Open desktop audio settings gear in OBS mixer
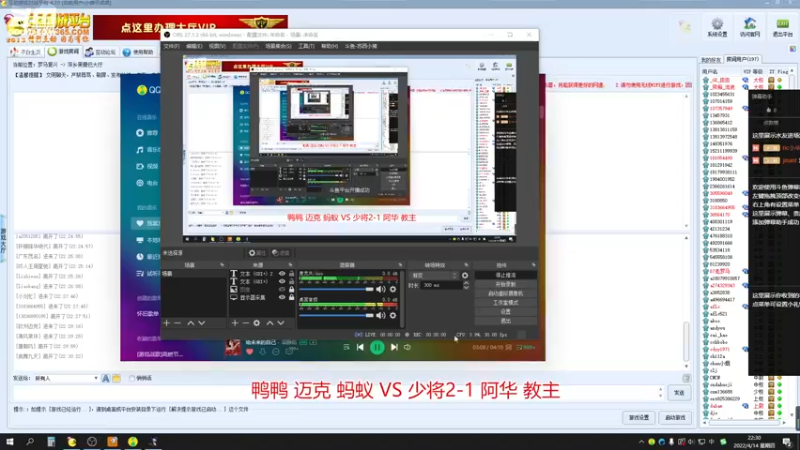Viewport: 800px width, 450px height. pos(393,315)
